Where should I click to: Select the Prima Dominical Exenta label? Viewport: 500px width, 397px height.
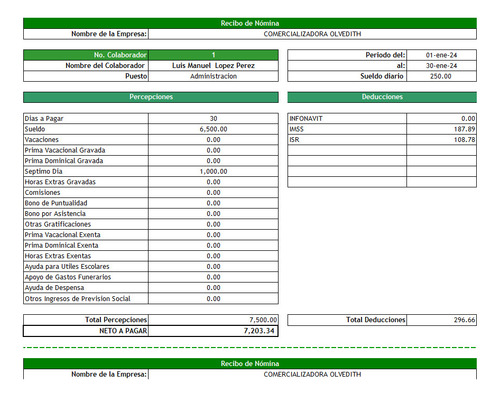coord(61,246)
